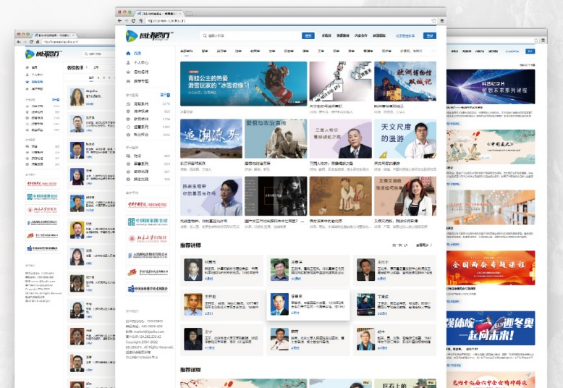Select the underlined first category tab
This screenshot has height=388, width=563.
point(186,51)
